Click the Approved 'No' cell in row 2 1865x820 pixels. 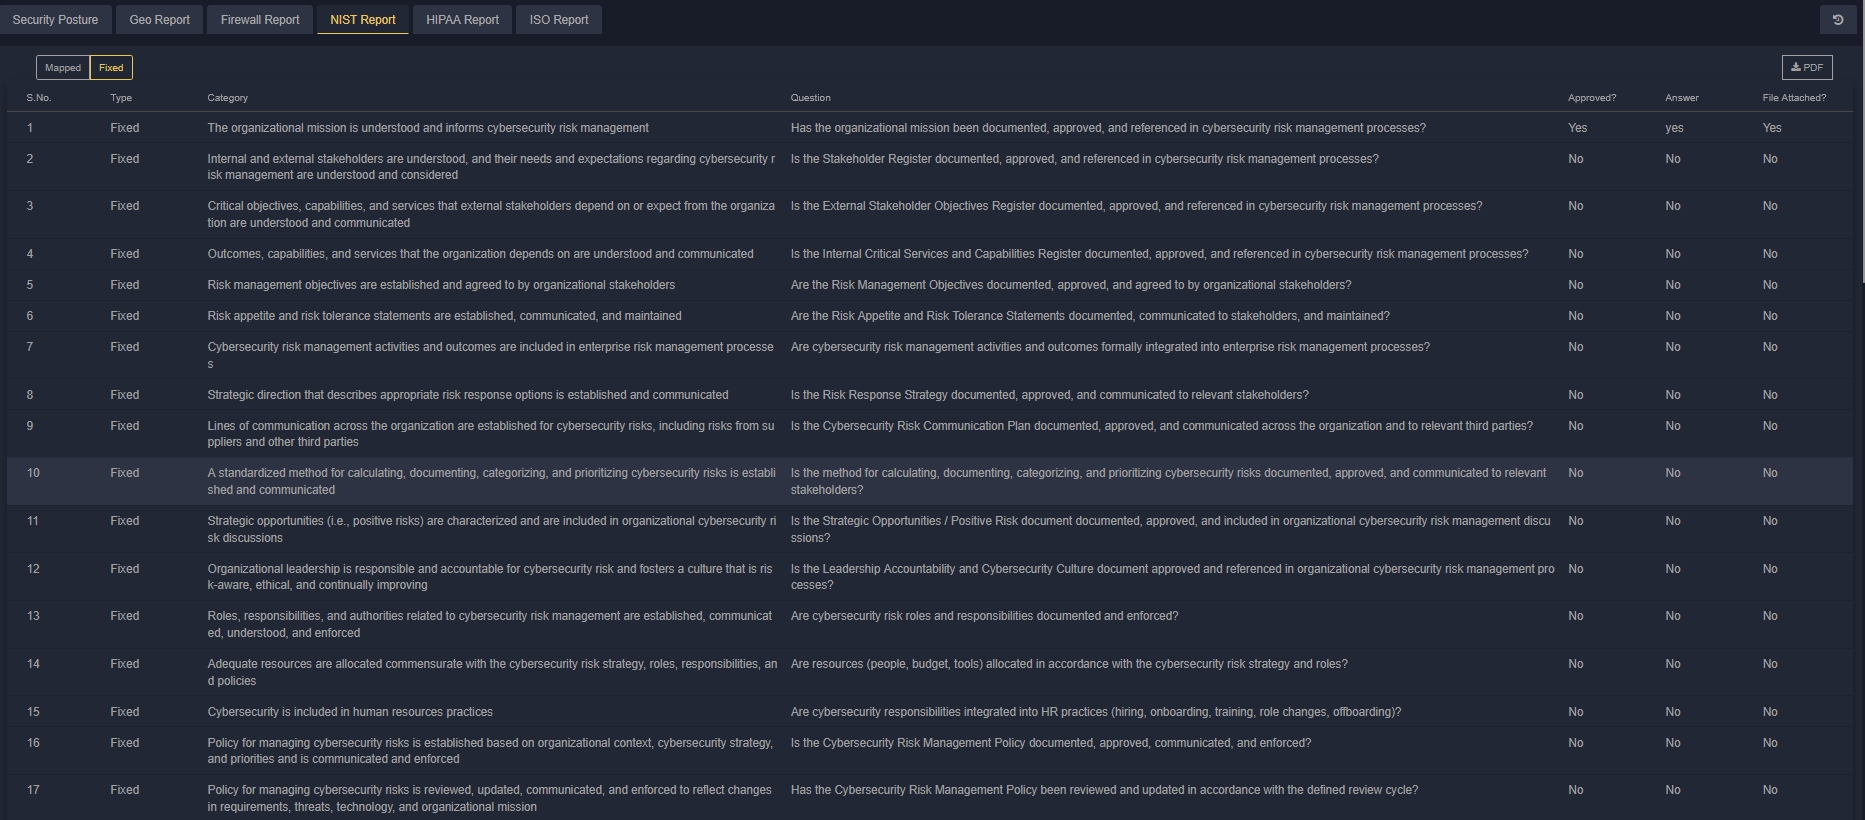click(x=1576, y=159)
